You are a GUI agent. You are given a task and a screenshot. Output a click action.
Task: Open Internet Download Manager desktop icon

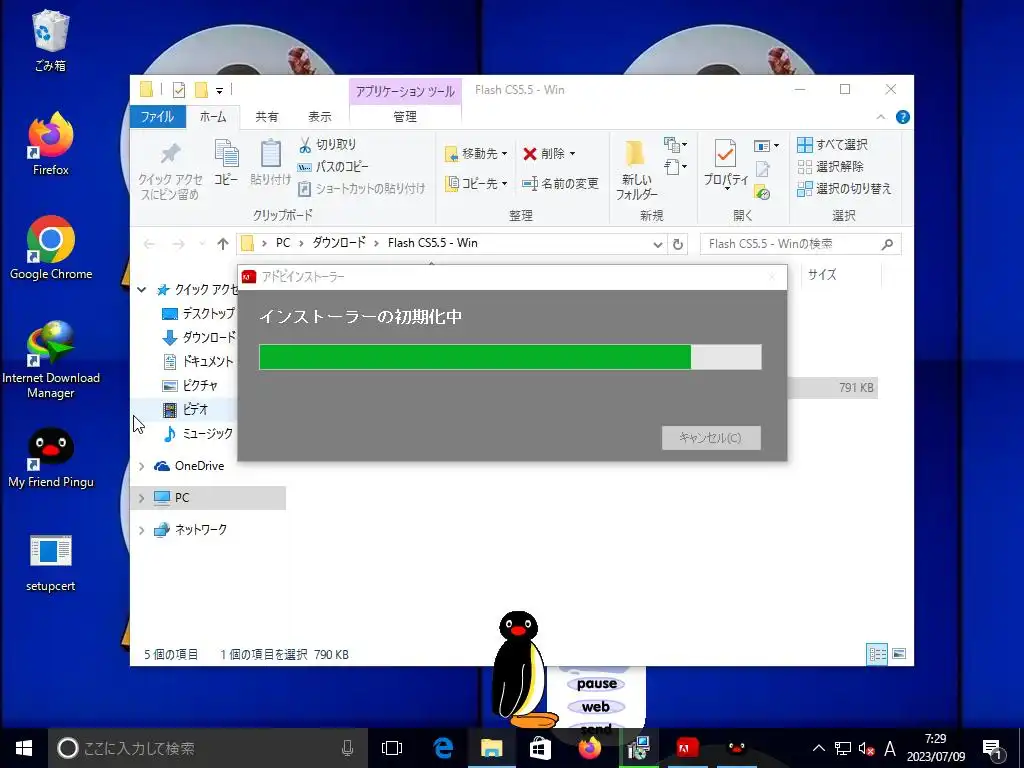coord(50,359)
